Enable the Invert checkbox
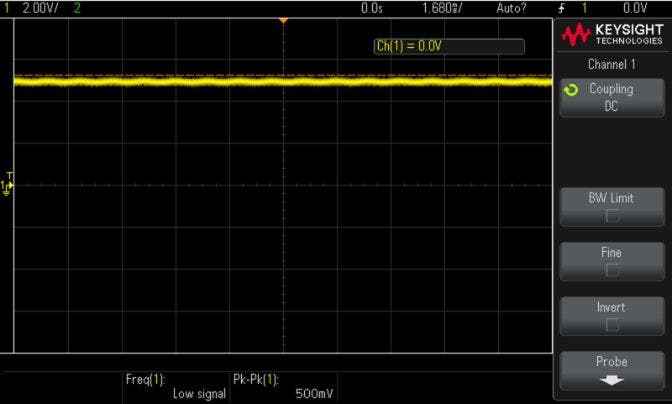This screenshot has width=672, height=404. tap(611, 324)
